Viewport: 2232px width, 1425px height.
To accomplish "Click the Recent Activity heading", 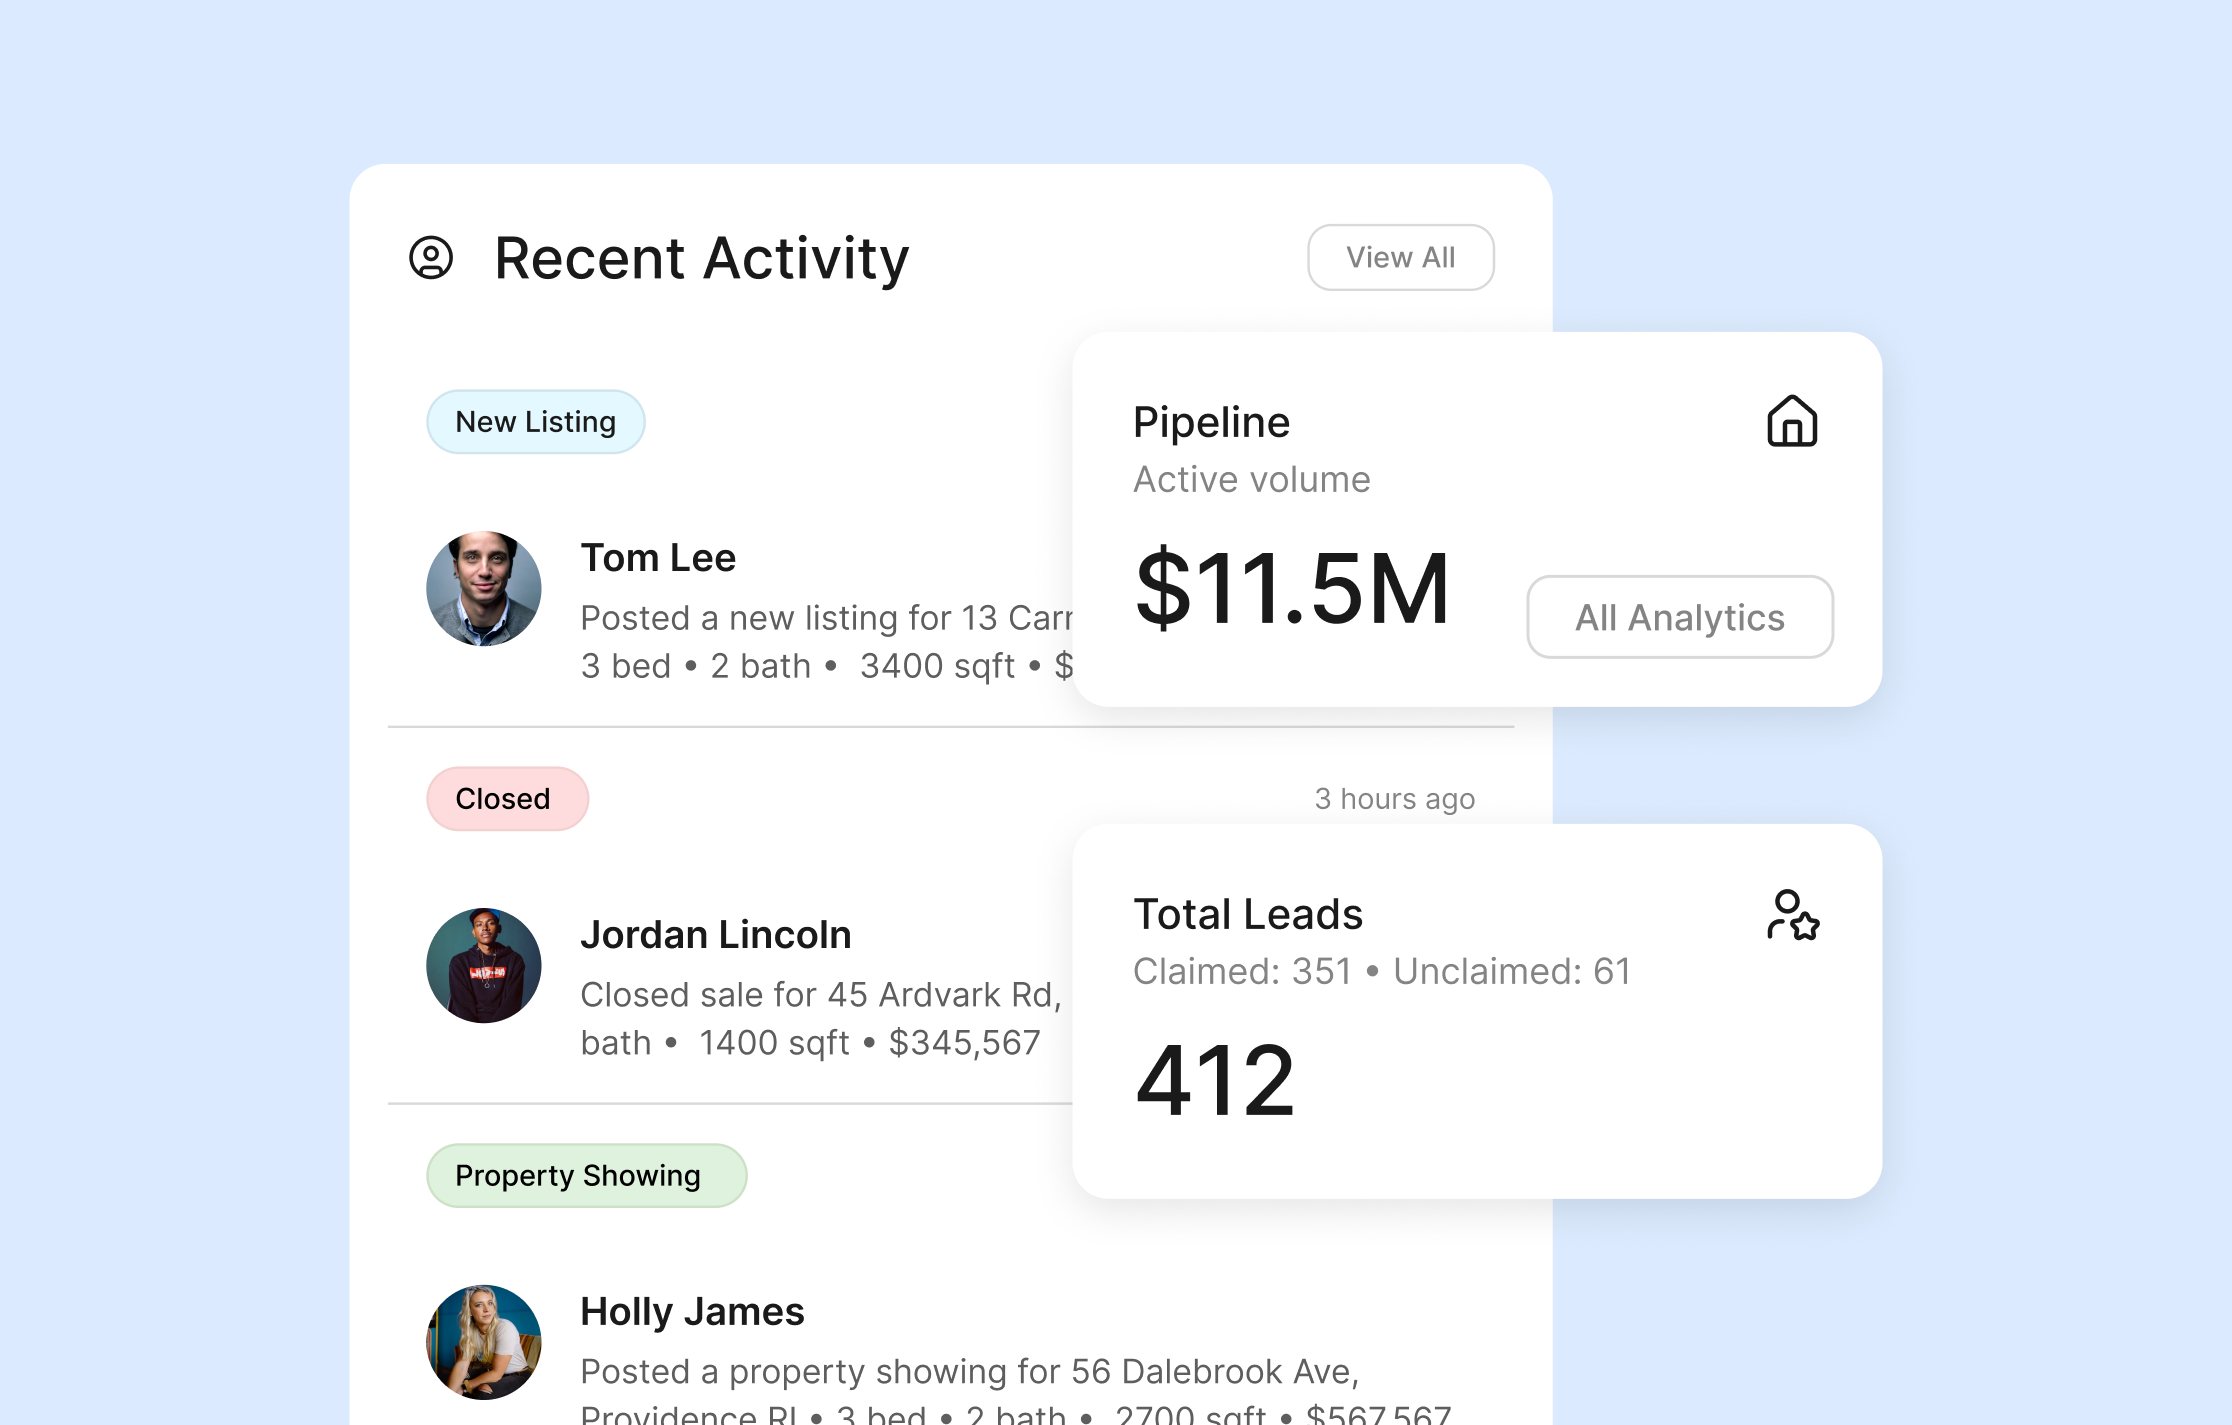I will (701, 258).
